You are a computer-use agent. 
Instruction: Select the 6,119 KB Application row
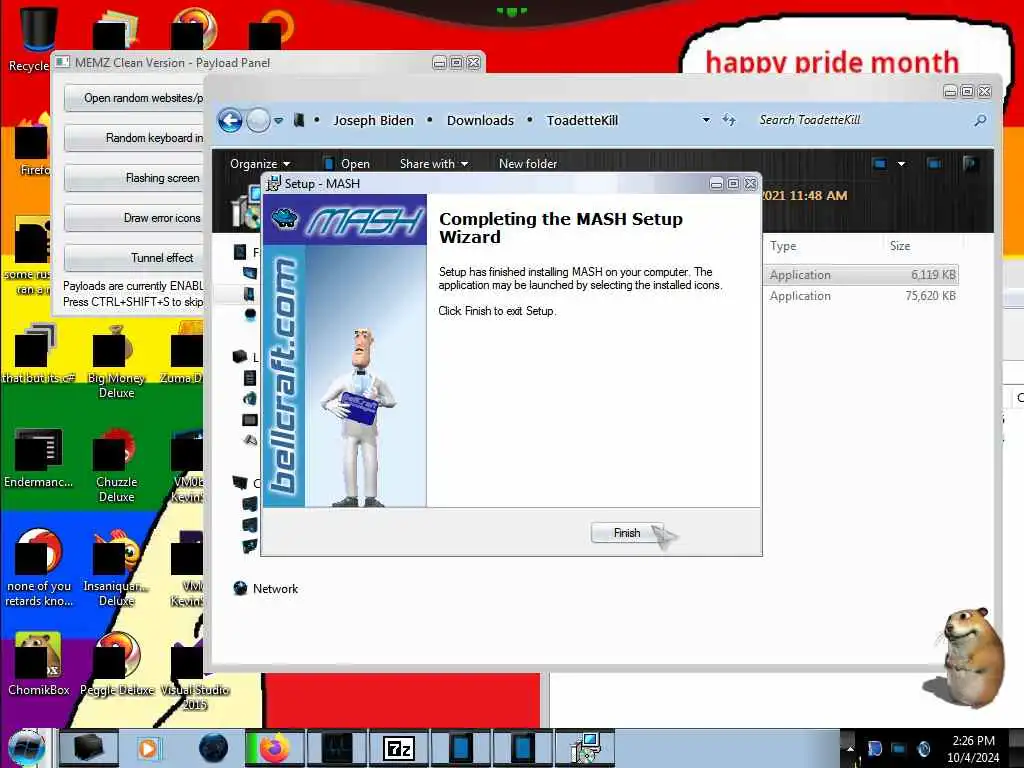(861, 275)
